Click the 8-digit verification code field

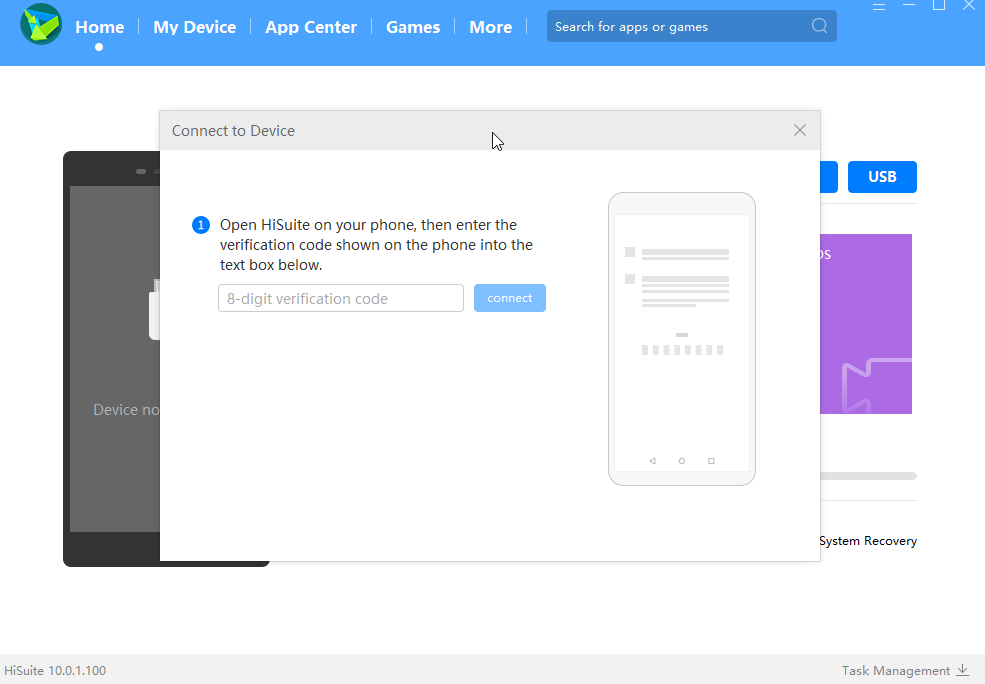(341, 298)
